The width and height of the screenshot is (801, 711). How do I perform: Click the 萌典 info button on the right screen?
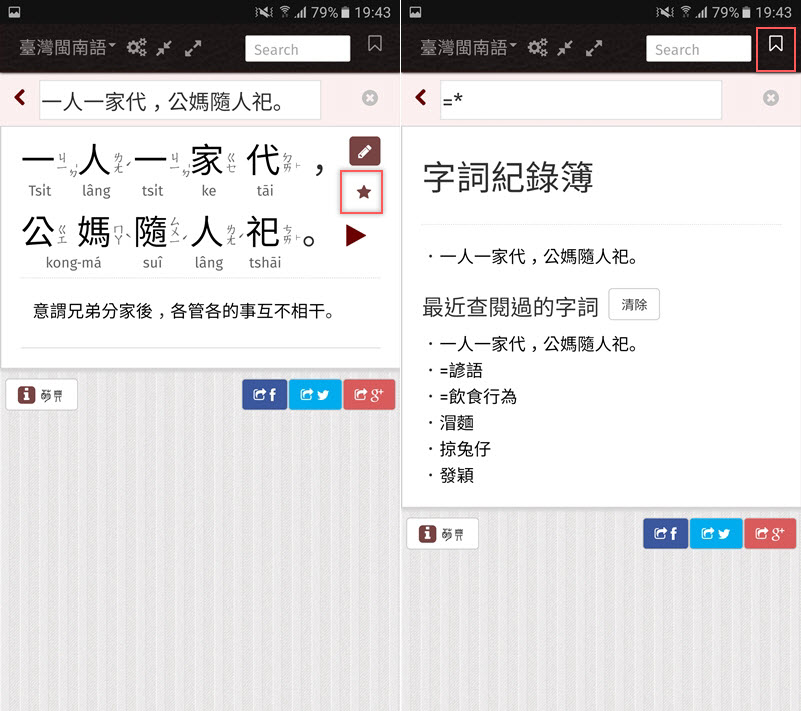(442, 534)
